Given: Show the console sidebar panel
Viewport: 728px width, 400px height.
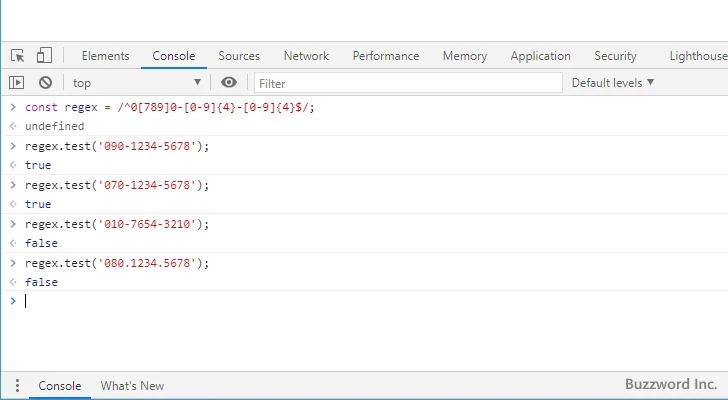Looking at the screenshot, I should click(17, 83).
